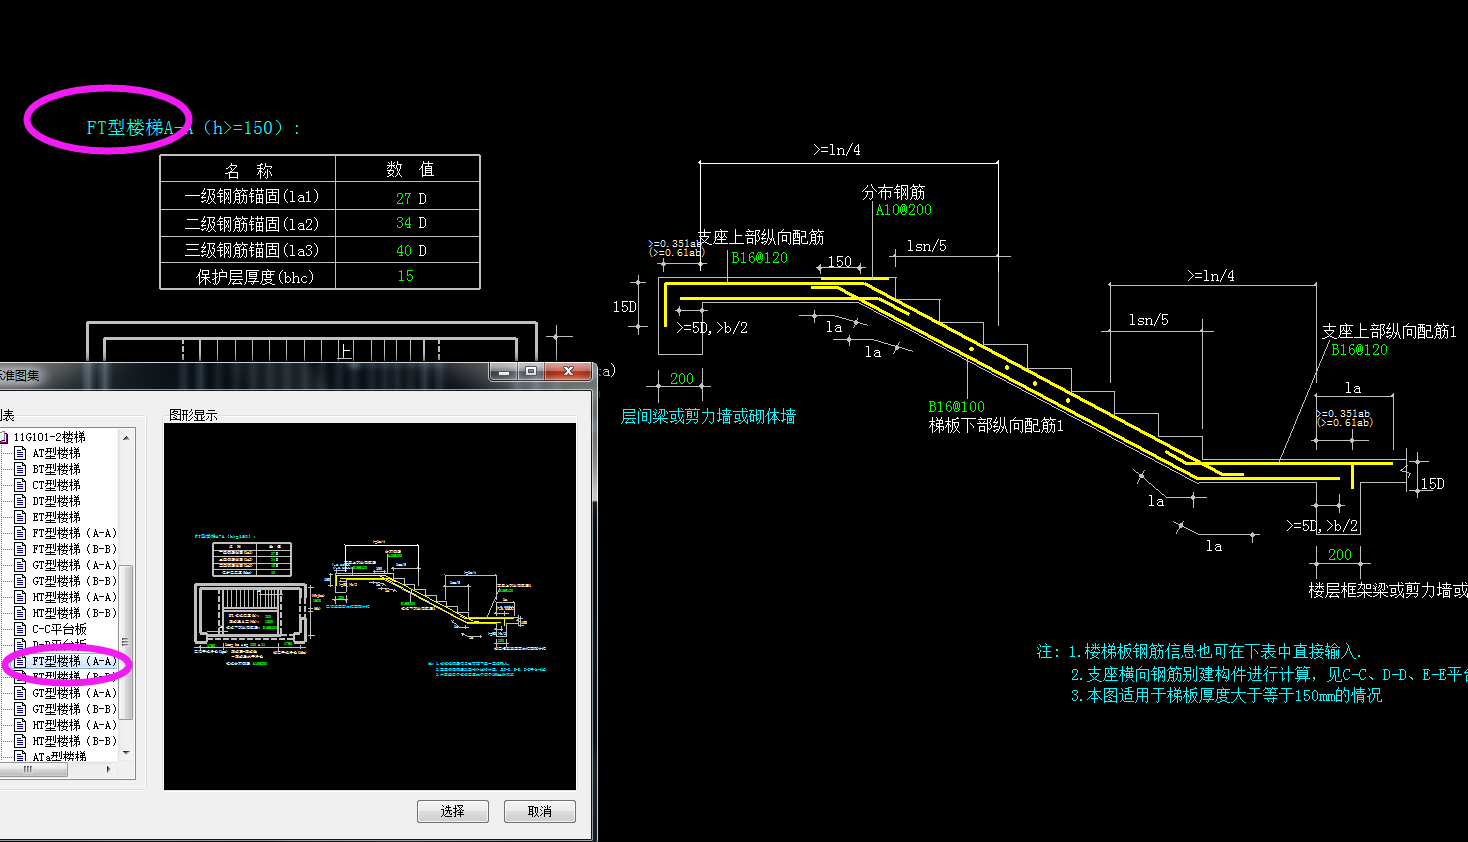Click the book icon of 11G101-2楼梯 root
The width and height of the screenshot is (1468, 842).
tap(4, 437)
